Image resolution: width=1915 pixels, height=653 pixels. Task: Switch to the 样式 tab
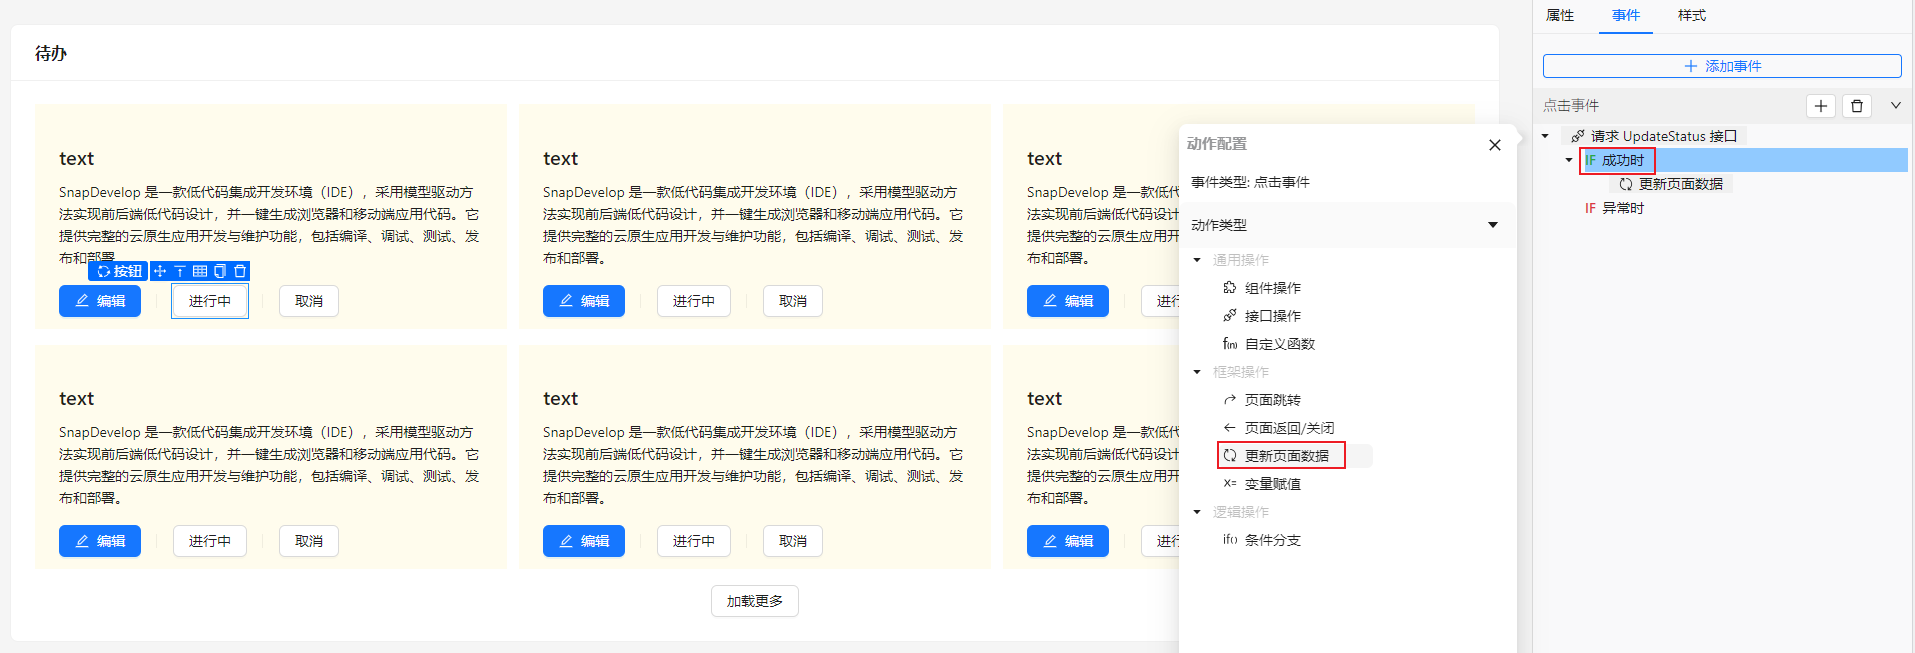1691,15
